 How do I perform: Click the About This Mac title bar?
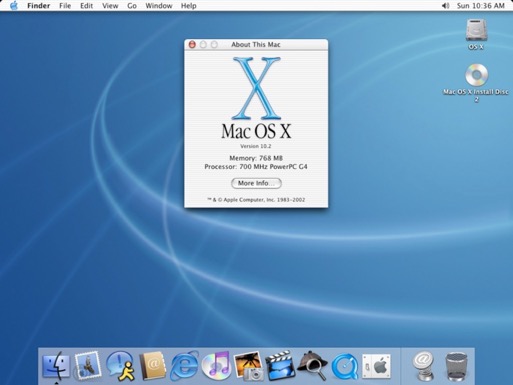[256, 45]
